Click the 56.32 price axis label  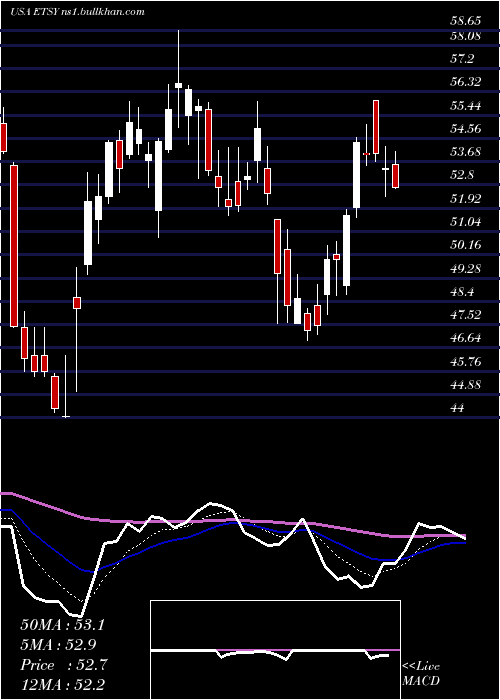click(466, 82)
